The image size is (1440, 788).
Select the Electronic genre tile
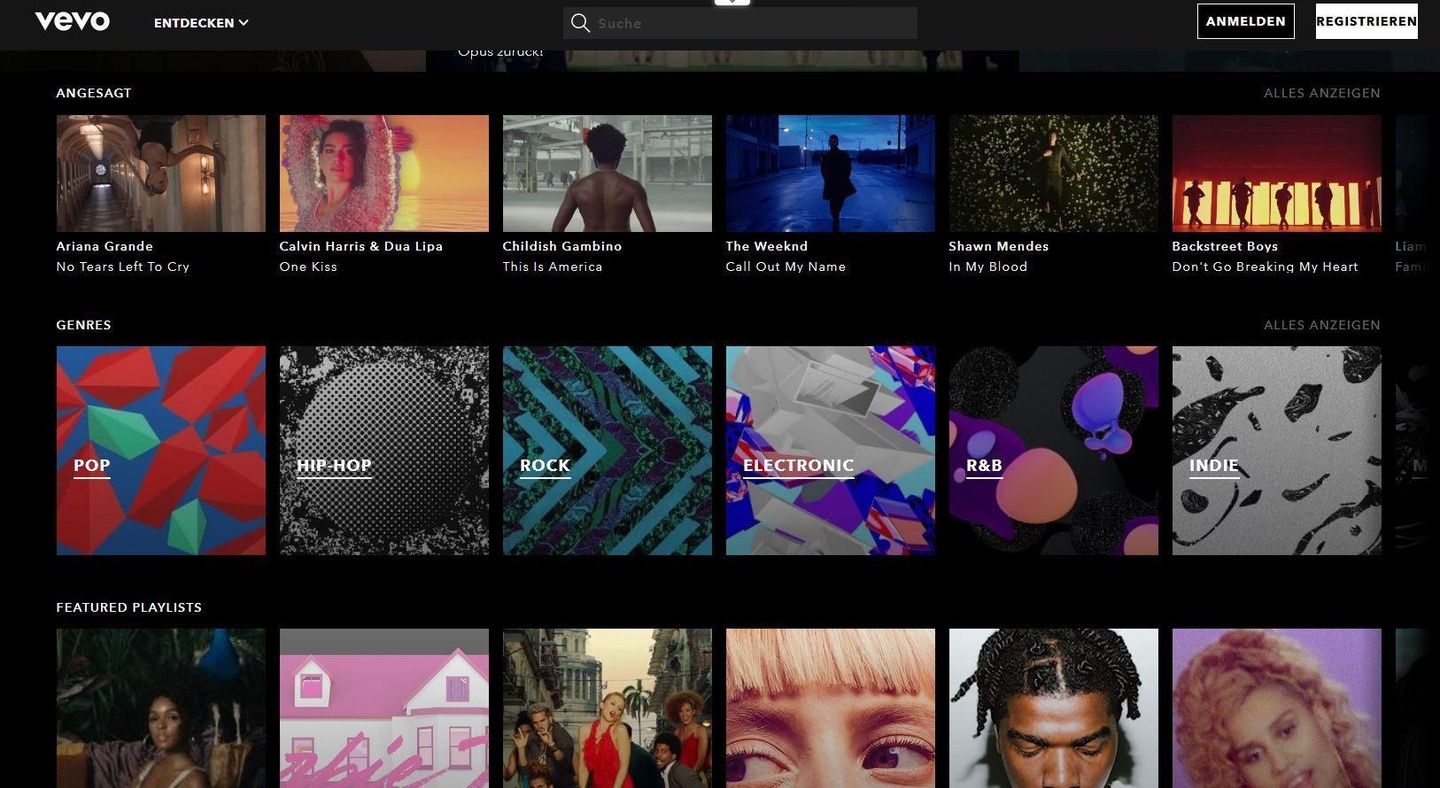(830, 450)
